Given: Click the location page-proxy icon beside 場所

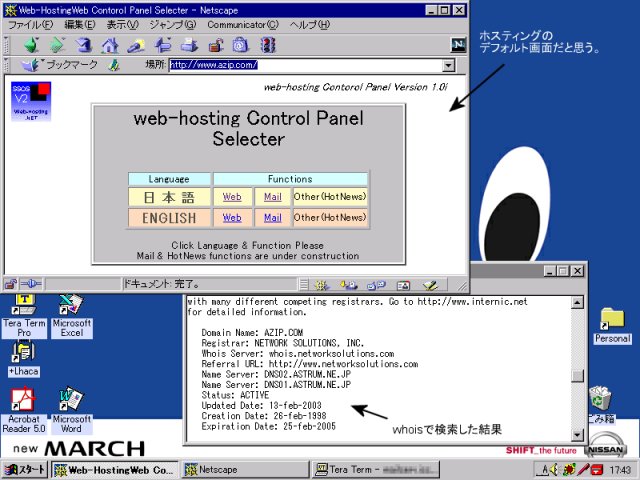Looking at the screenshot, I should (x=114, y=65).
